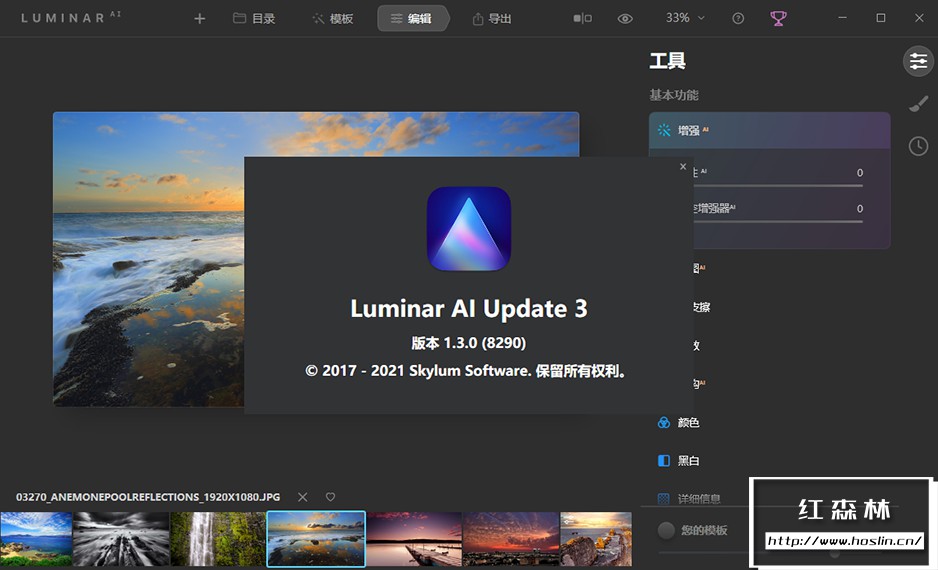Open the 导出 export menu

[x=492, y=19]
